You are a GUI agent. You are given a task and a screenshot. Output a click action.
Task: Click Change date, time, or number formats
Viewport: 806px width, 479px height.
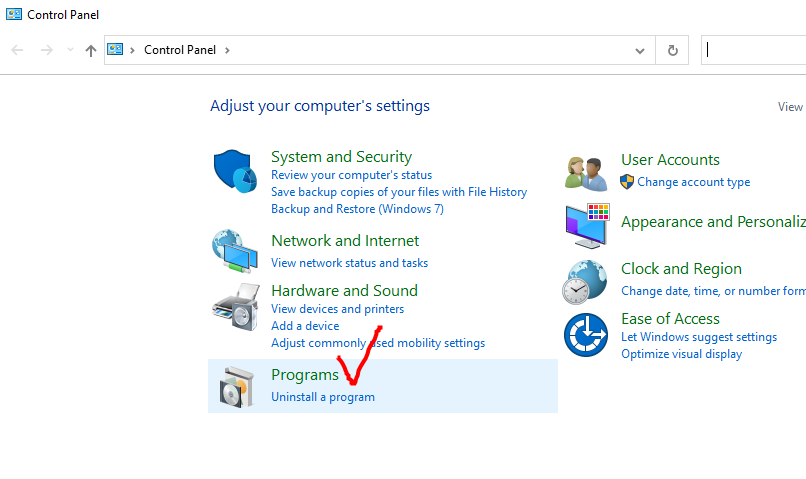(x=713, y=291)
